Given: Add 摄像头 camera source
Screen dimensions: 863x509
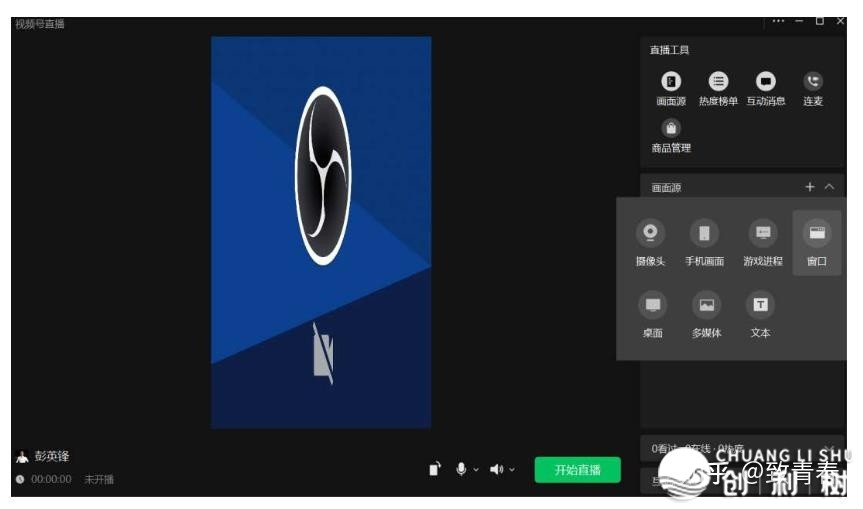Looking at the screenshot, I should (650, 242).
